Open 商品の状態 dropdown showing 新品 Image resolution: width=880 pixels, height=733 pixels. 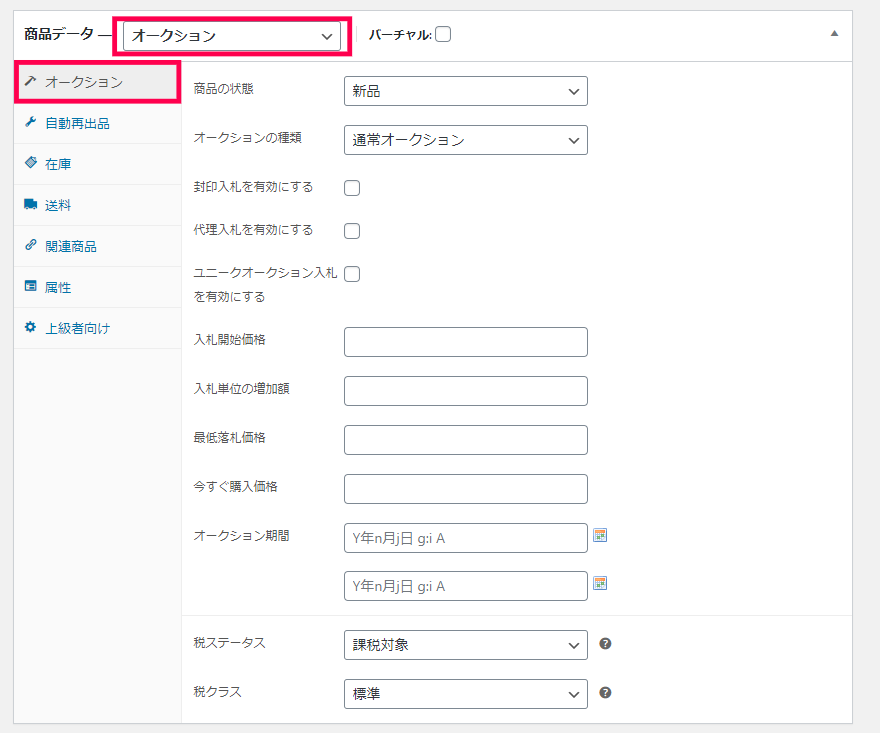(x=466, y=91)
